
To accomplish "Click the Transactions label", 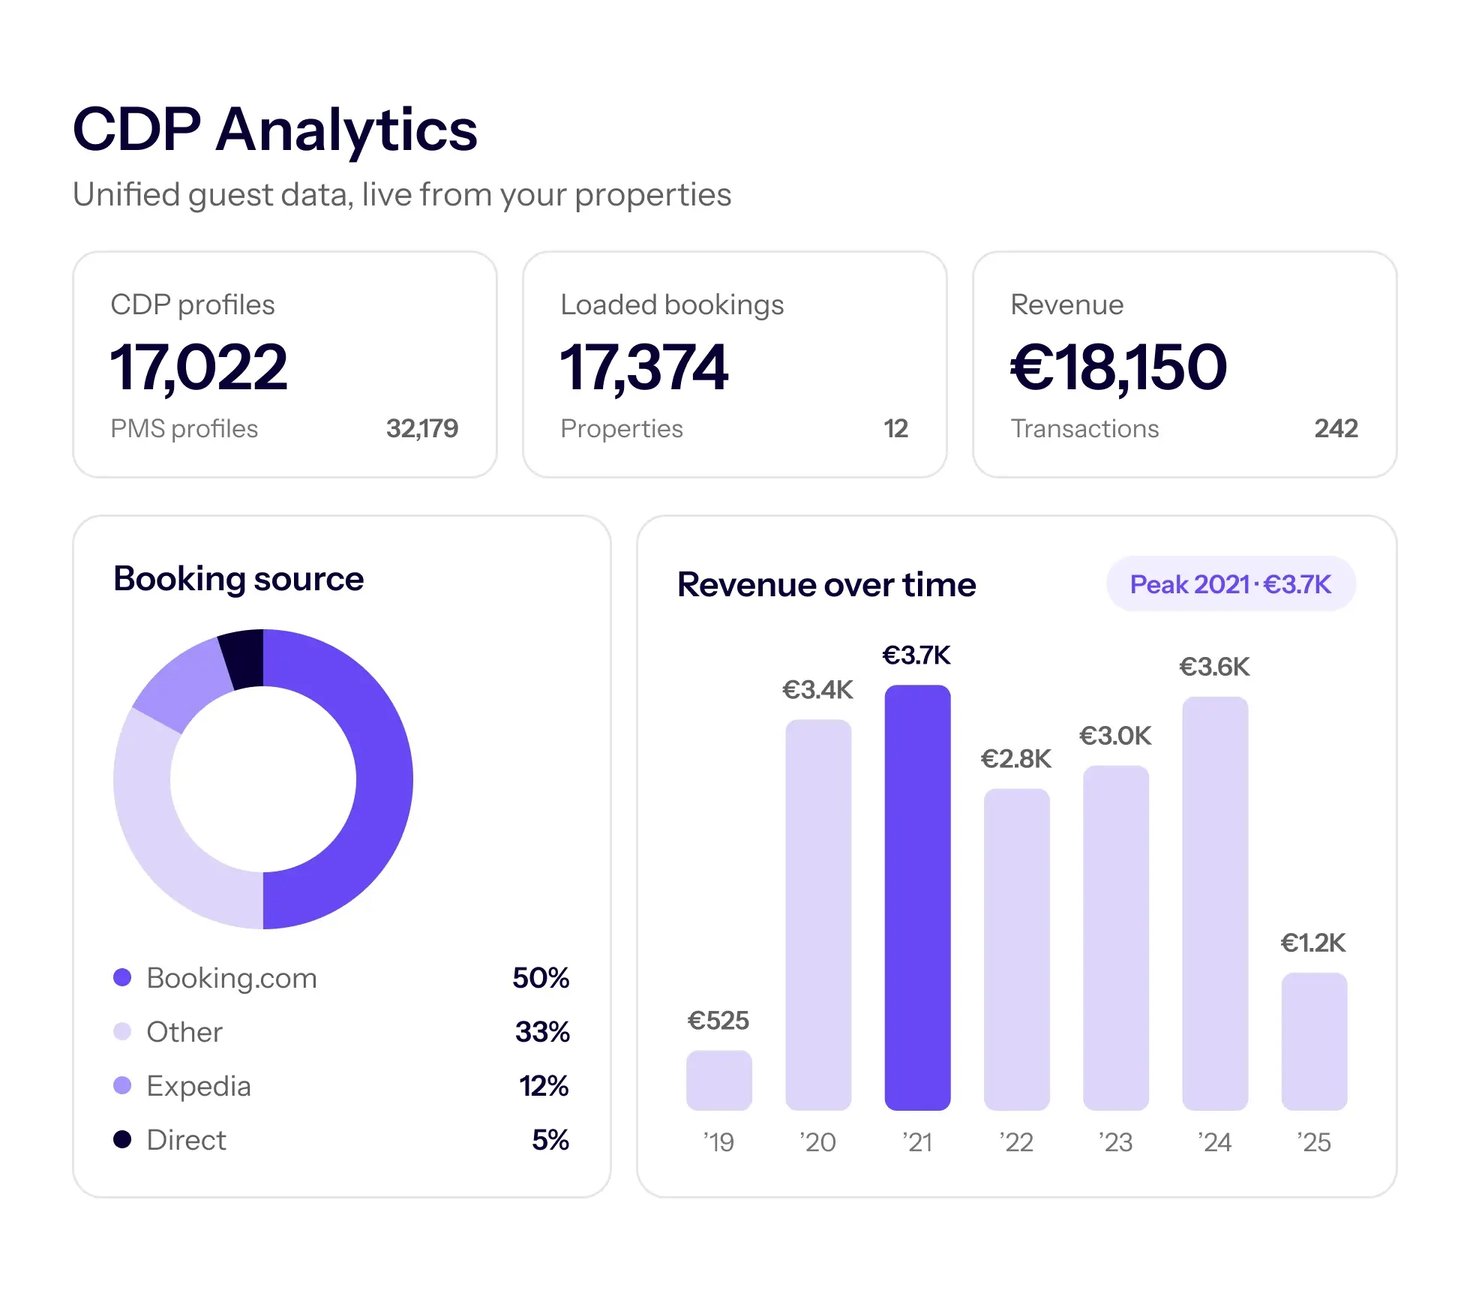I will tap(1085, 429).
